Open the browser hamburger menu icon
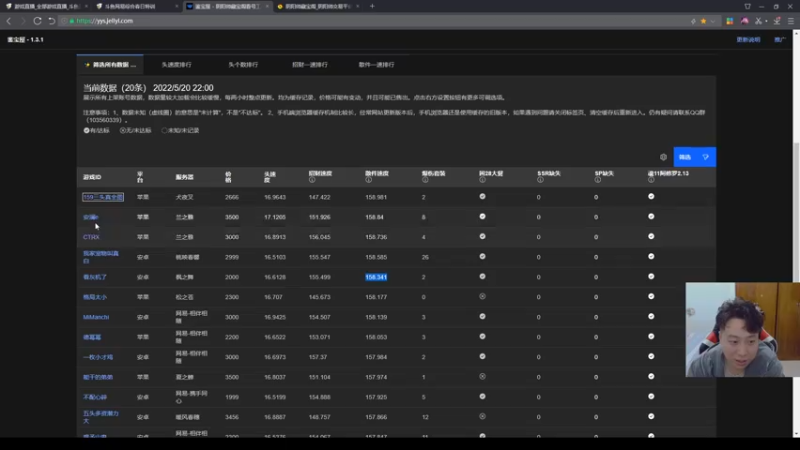 [791, 21]
